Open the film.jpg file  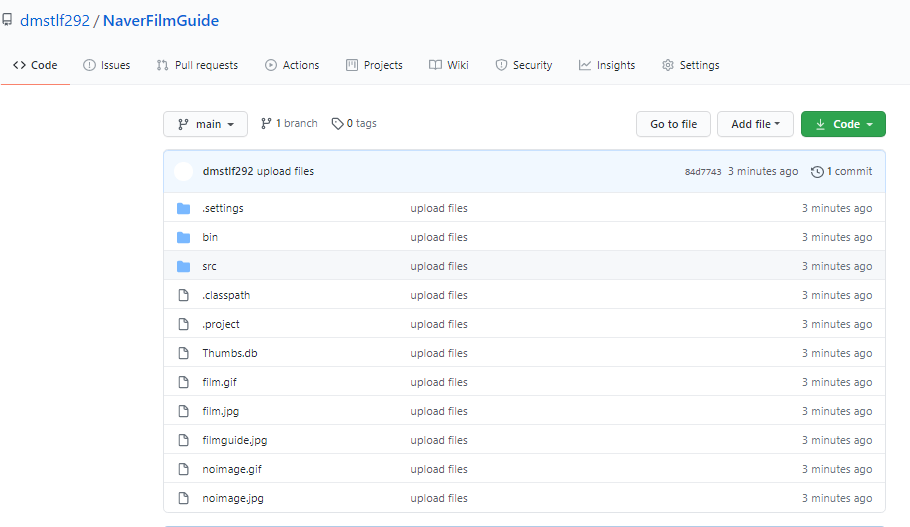(x=221, y=412)
